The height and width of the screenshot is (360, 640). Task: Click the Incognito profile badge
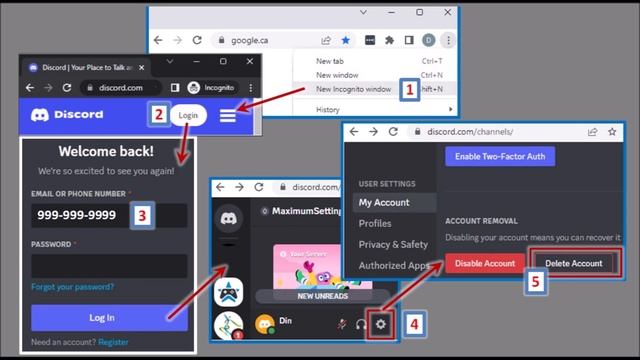click(211, 87)
